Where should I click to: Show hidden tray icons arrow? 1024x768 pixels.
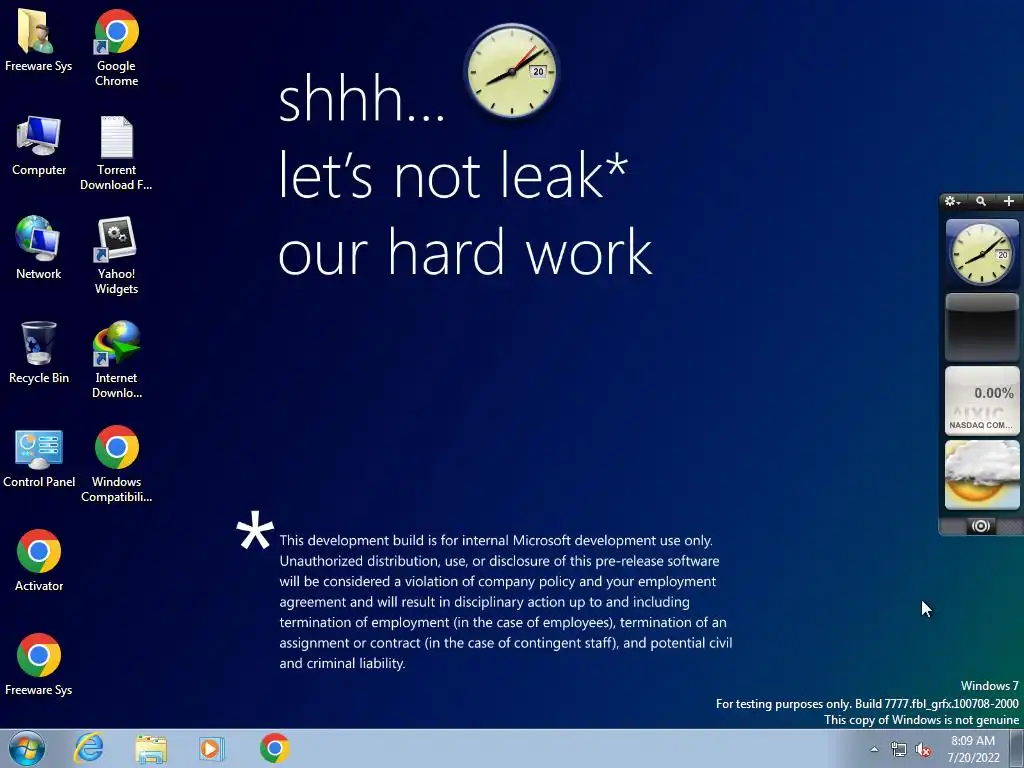874,750
